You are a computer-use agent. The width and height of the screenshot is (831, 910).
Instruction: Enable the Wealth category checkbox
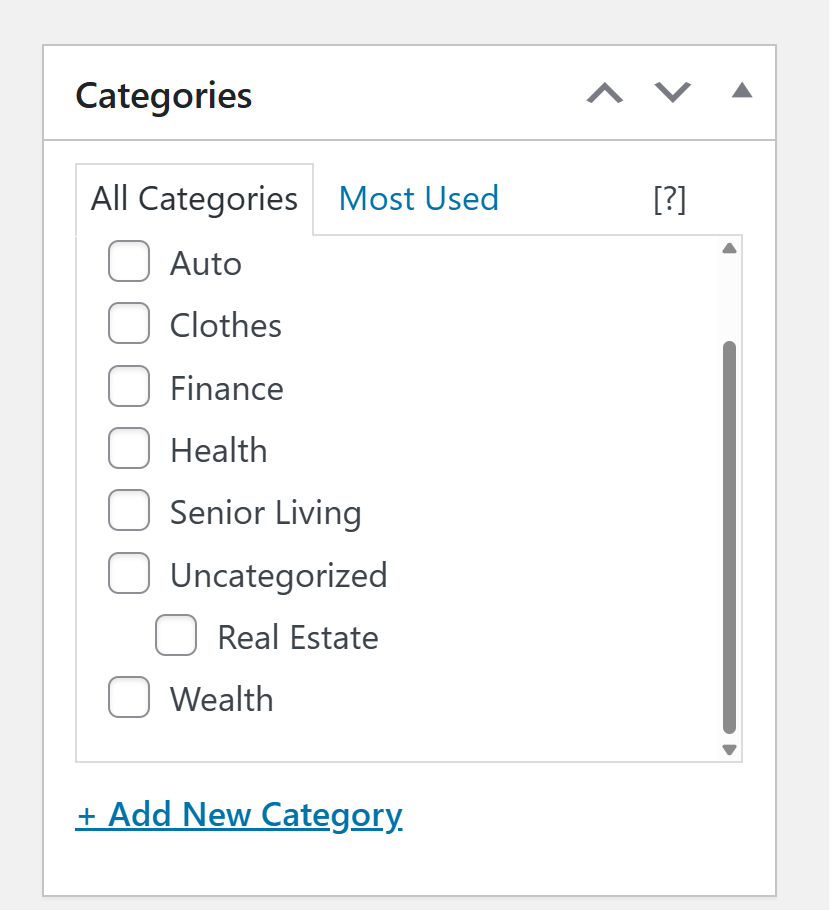pos(129,698)
